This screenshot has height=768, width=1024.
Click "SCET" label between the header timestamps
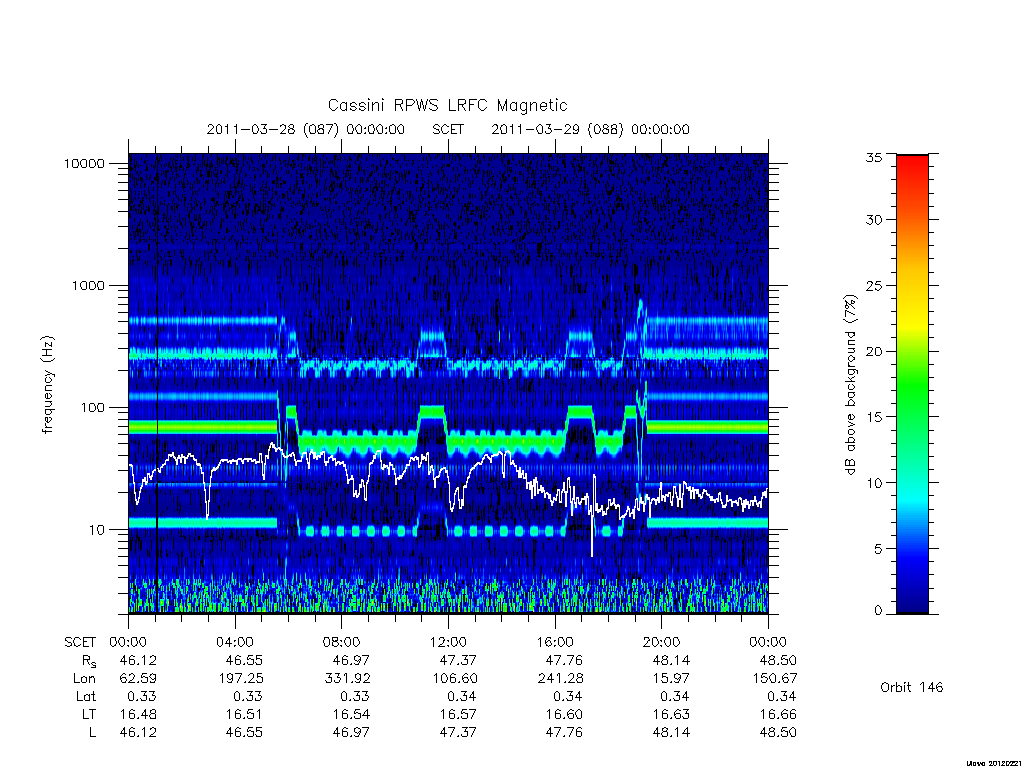448,129
